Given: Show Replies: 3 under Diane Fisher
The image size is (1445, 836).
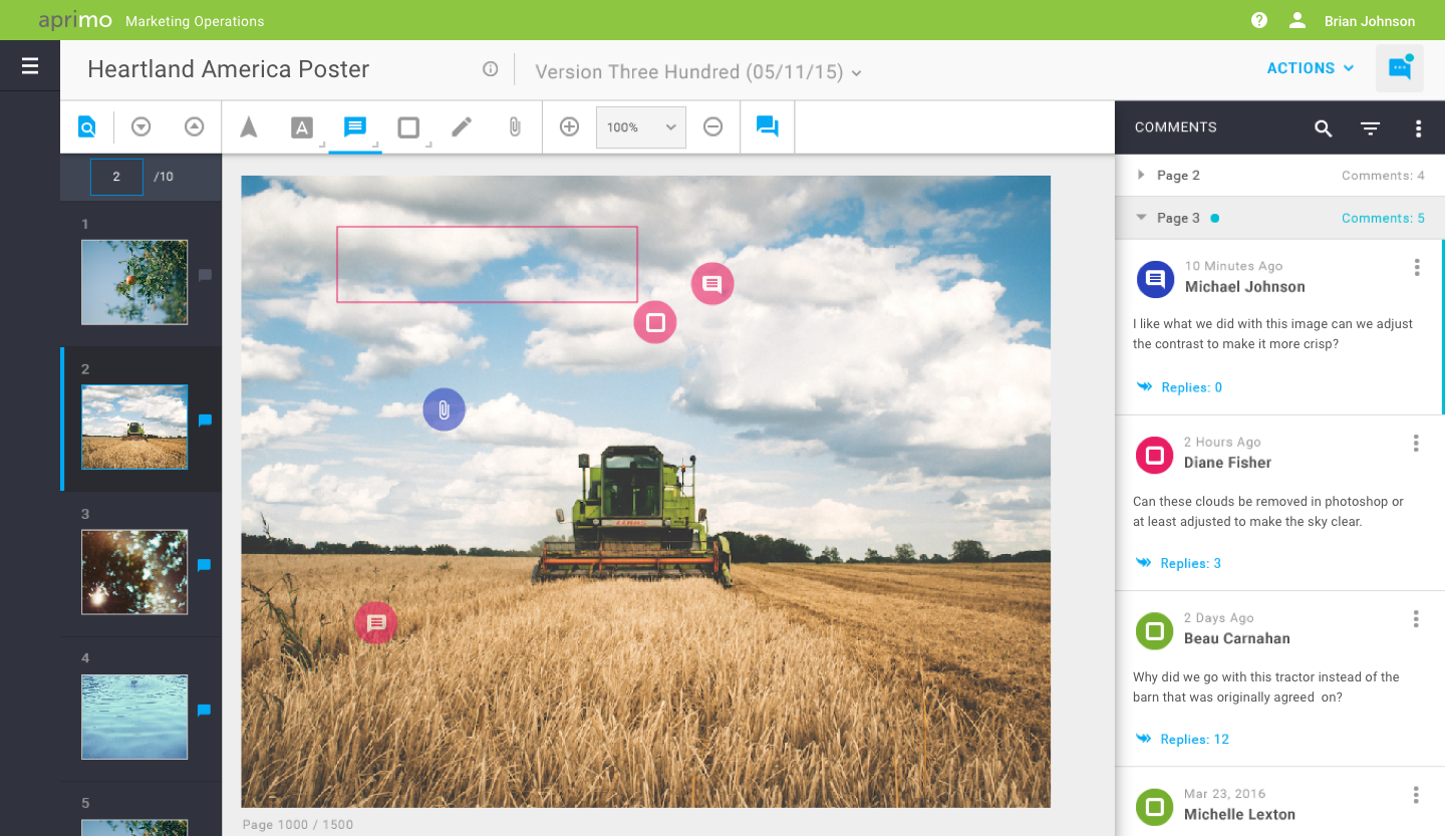Looking at the screenshot, I should 1179,563.
